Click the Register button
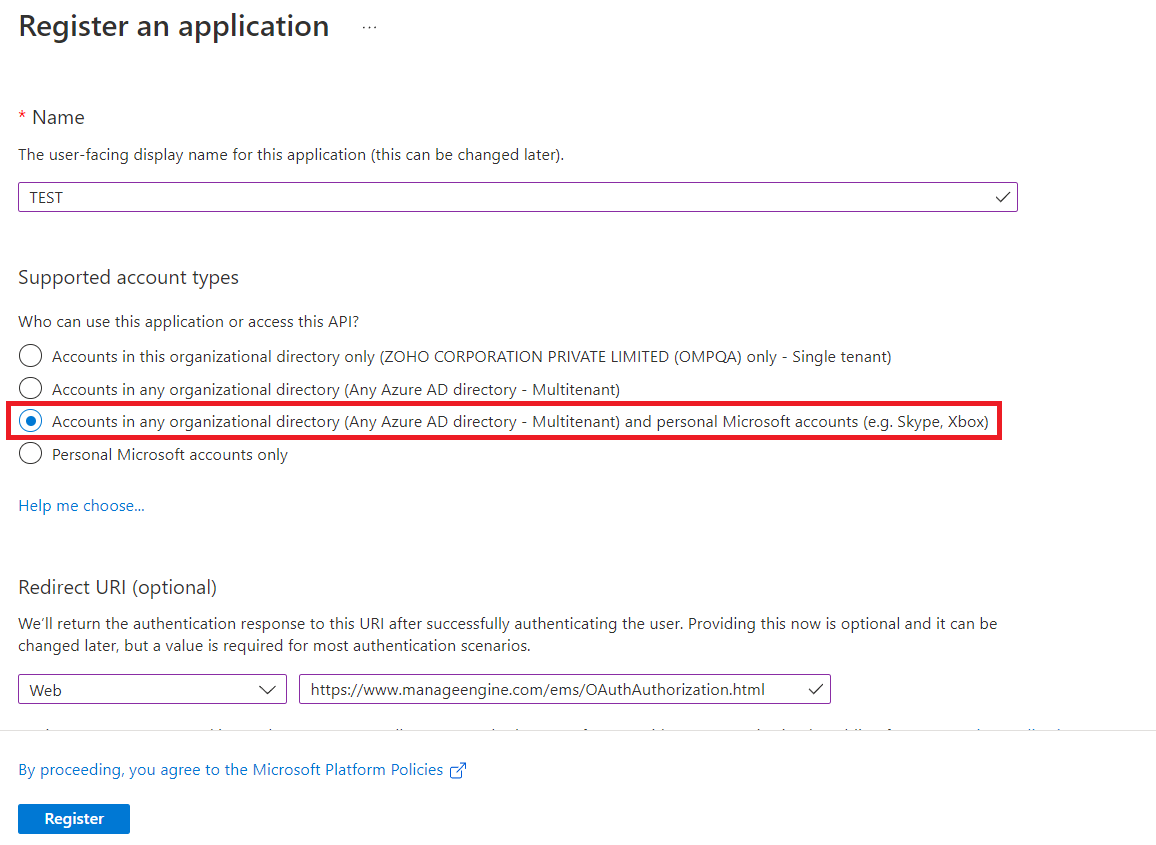 (74, 818)
